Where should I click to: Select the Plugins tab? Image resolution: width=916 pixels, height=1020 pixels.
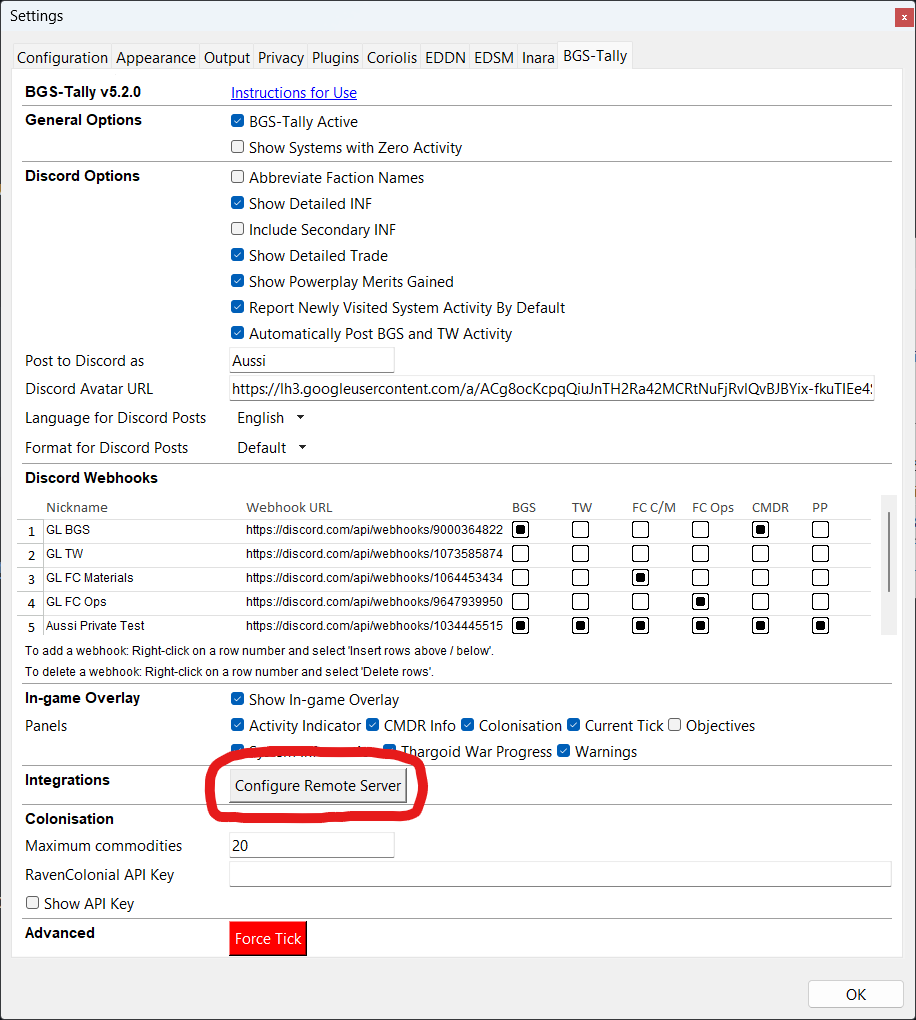tap(335, 58)
